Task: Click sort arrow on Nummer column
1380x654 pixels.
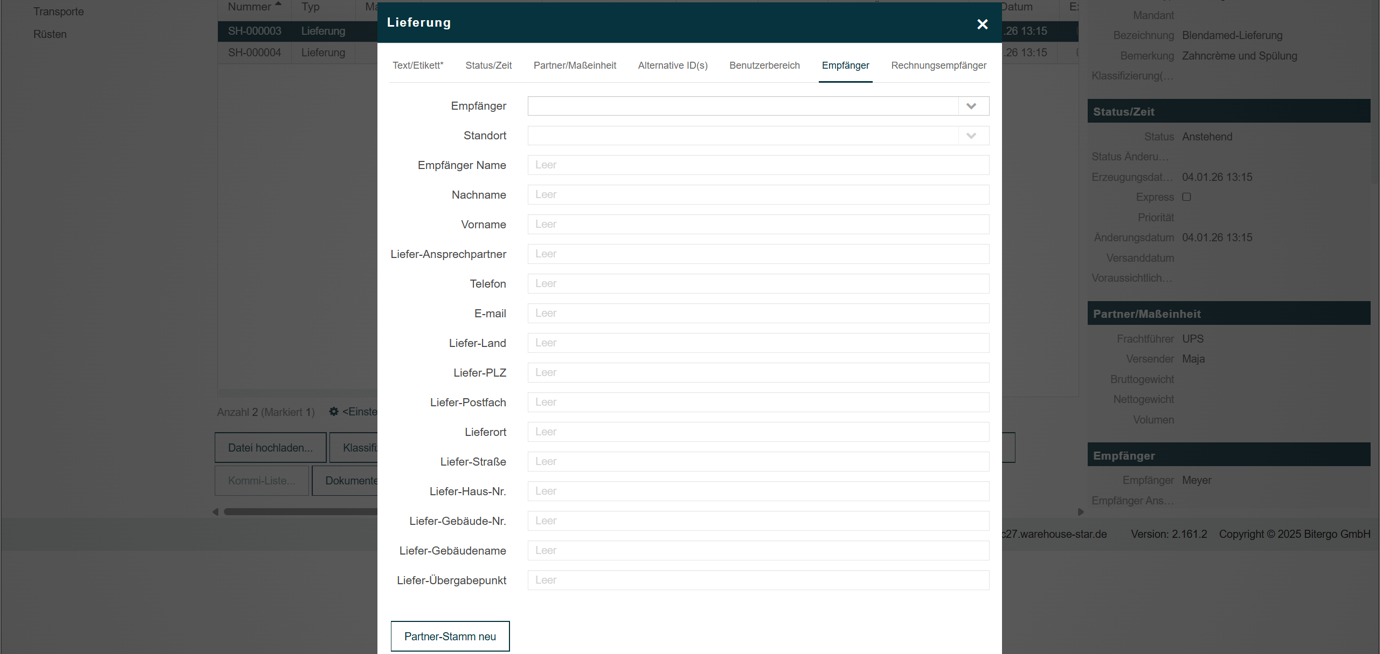Action: [278, 6]
